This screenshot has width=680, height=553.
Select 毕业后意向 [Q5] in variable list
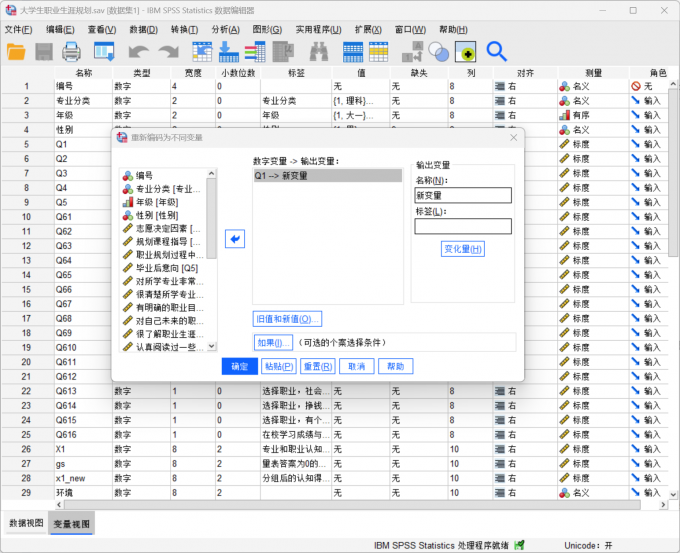pos(164,268)
